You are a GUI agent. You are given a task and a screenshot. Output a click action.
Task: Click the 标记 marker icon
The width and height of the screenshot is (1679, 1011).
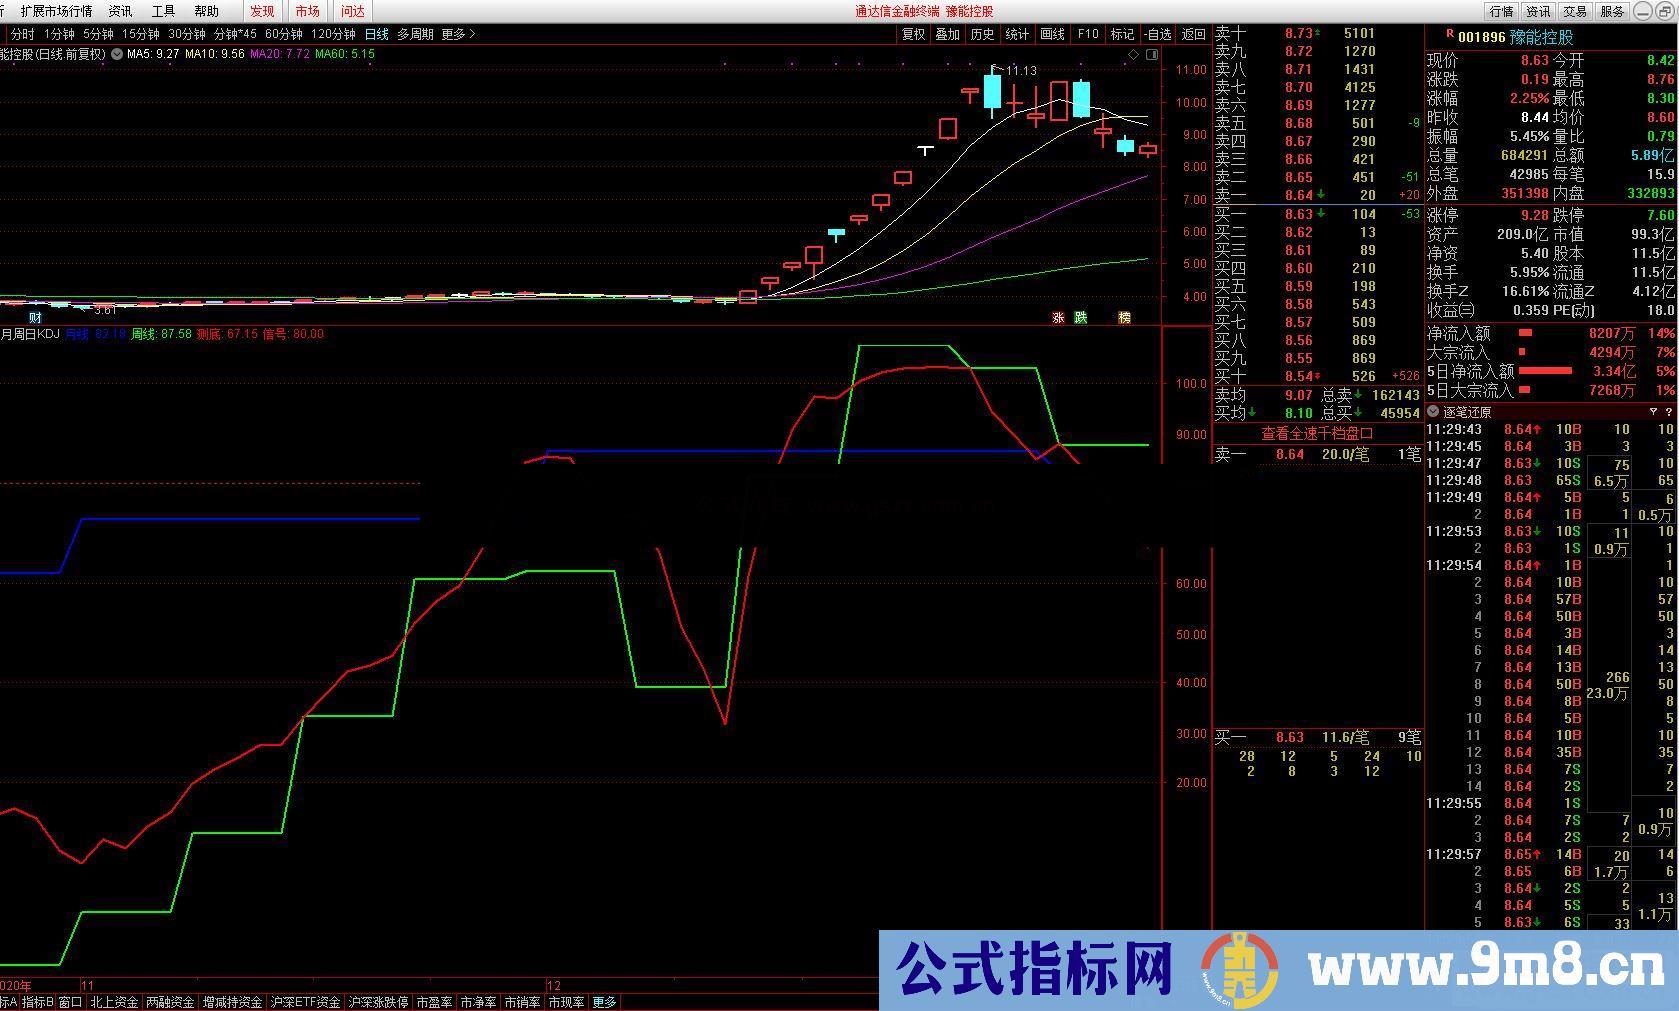1122,33
